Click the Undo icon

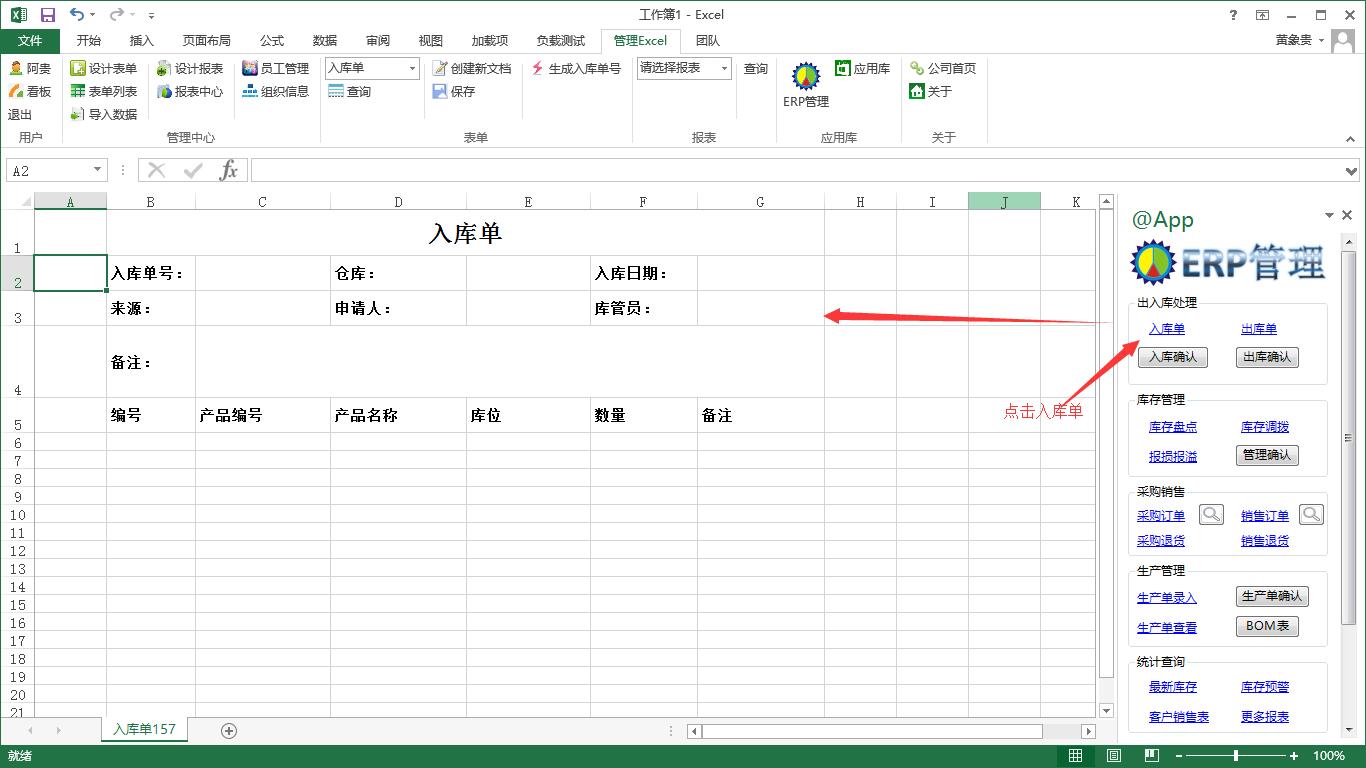[77, 15]
